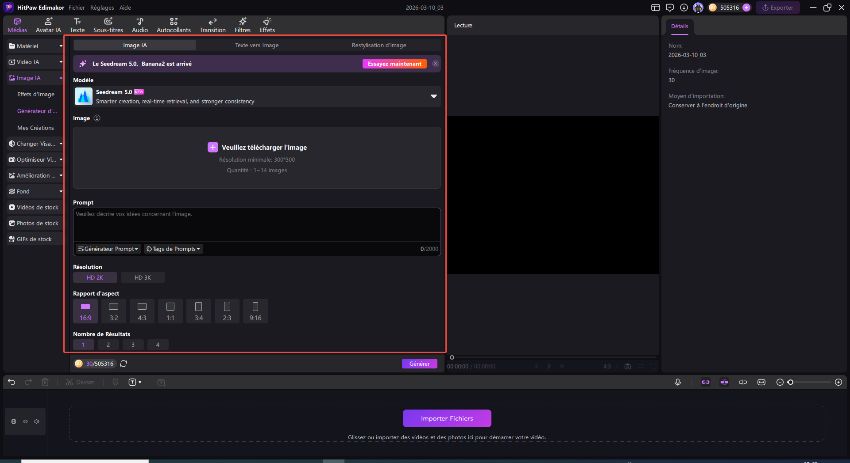Image resolution: width=850 pixels, height=463 pixels.
Task: Set number of results to 4
Action: 158,345
